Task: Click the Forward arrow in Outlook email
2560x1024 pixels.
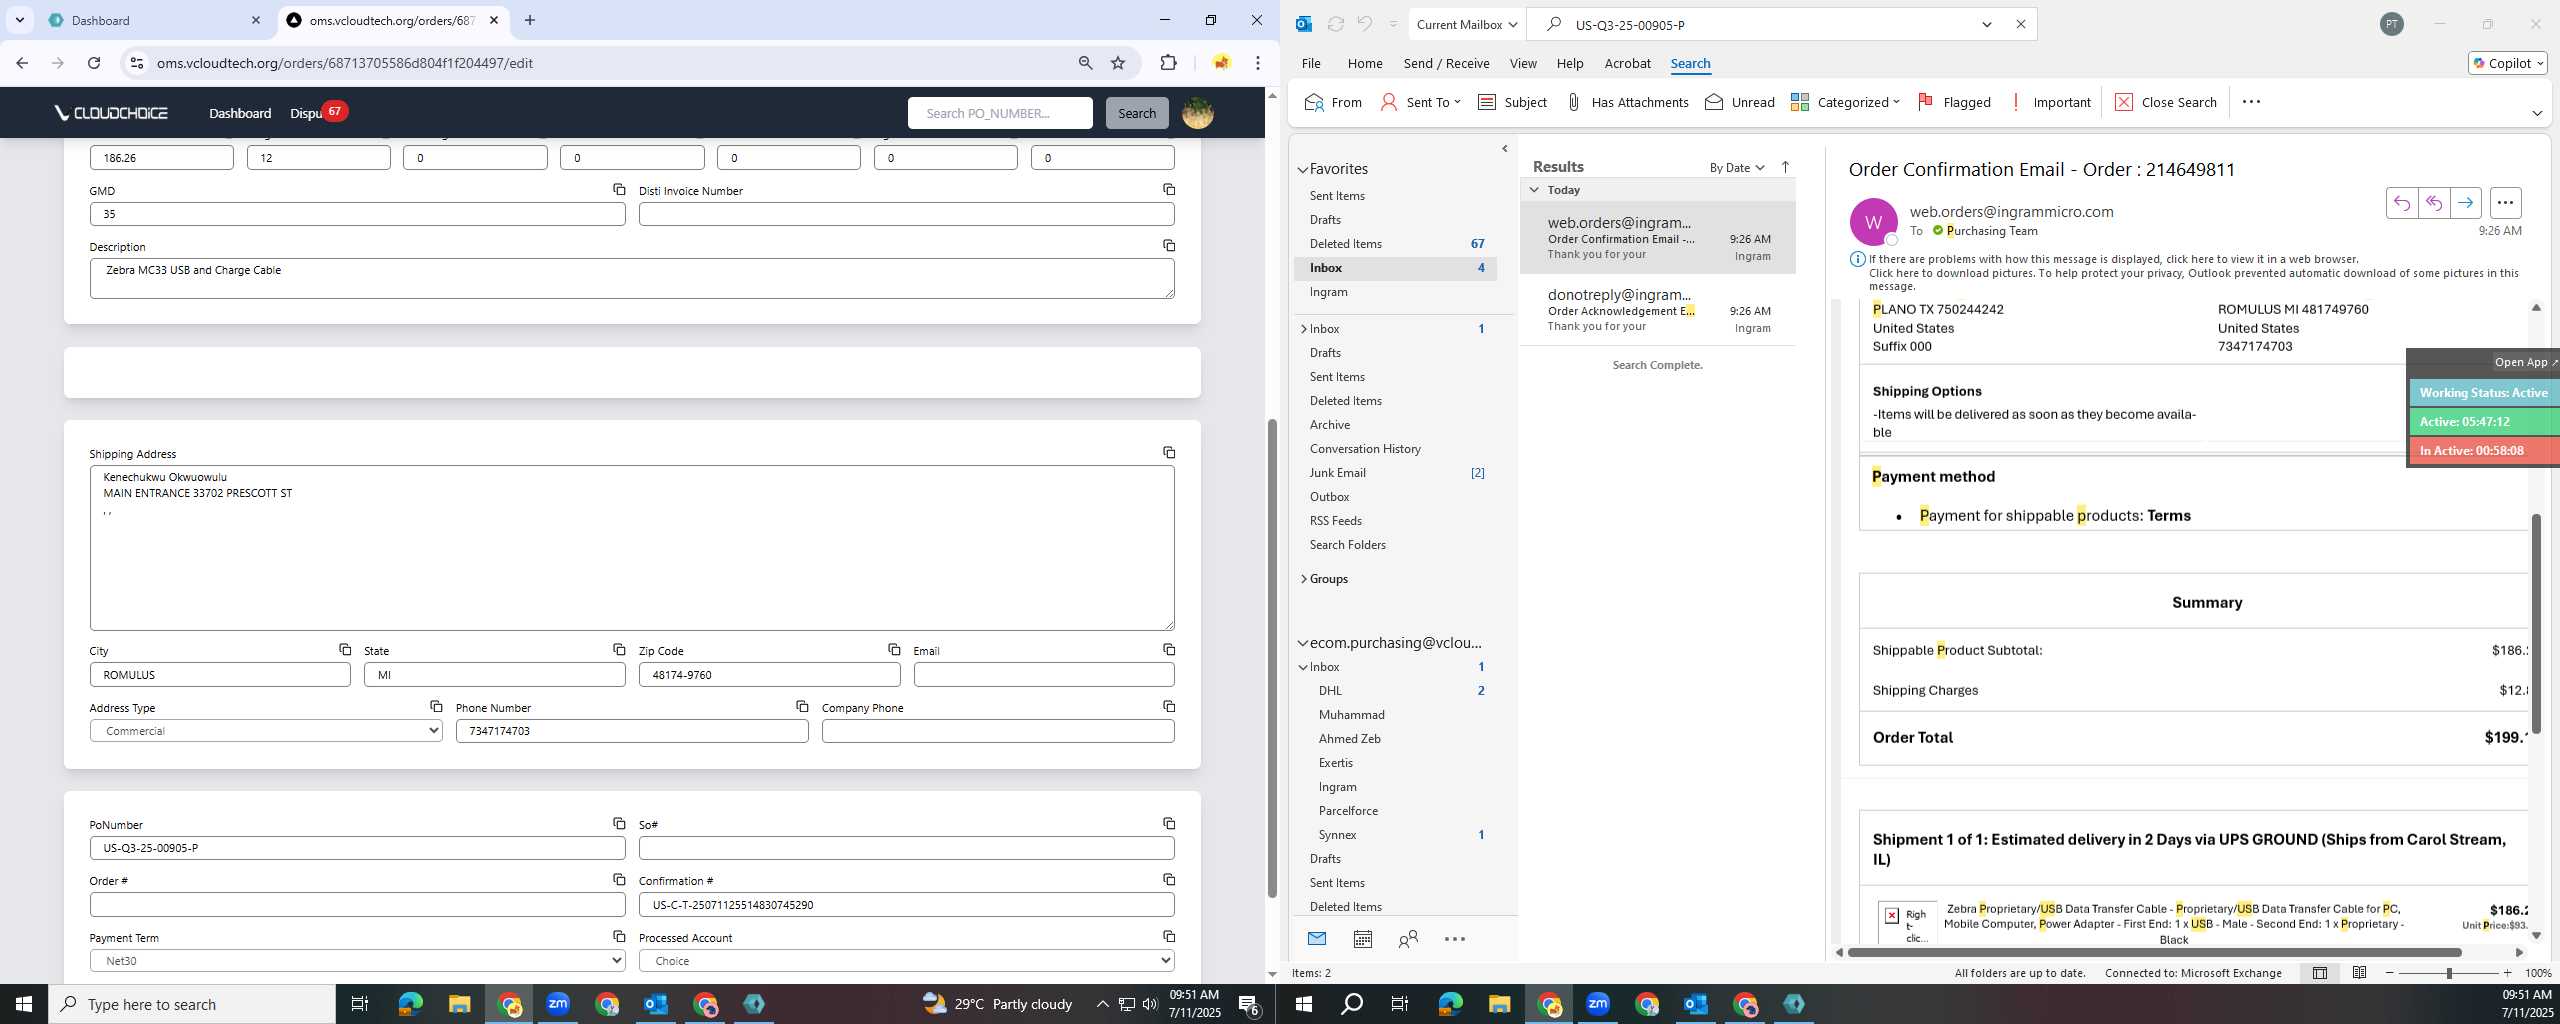Action: coord(2465,203)
